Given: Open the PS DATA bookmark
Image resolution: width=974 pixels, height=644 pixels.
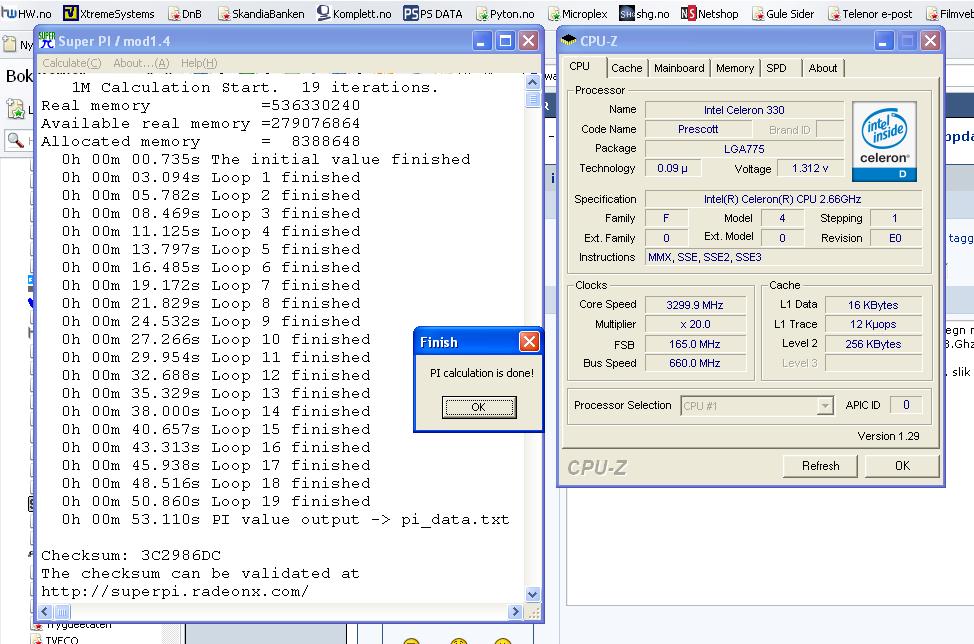Looking at the screenshot, I should click(x=433, y=13).
